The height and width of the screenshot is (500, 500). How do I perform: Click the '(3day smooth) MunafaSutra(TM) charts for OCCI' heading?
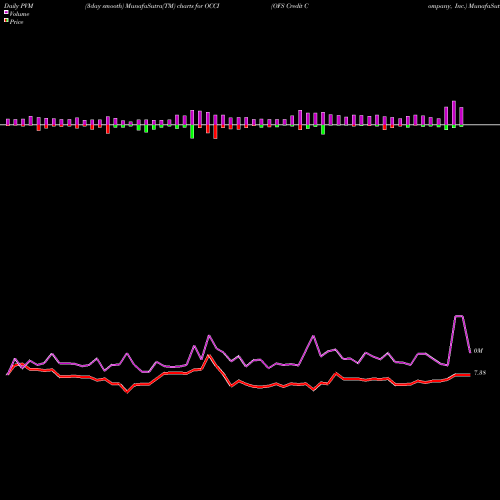[152, 6]
